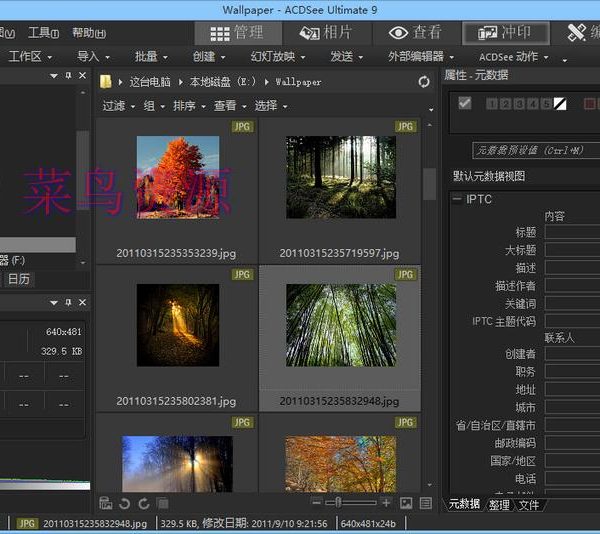Open the 排序 (Sort) dropdown
The height and width of the screenshot is (534, 600).
coord(187,106)
